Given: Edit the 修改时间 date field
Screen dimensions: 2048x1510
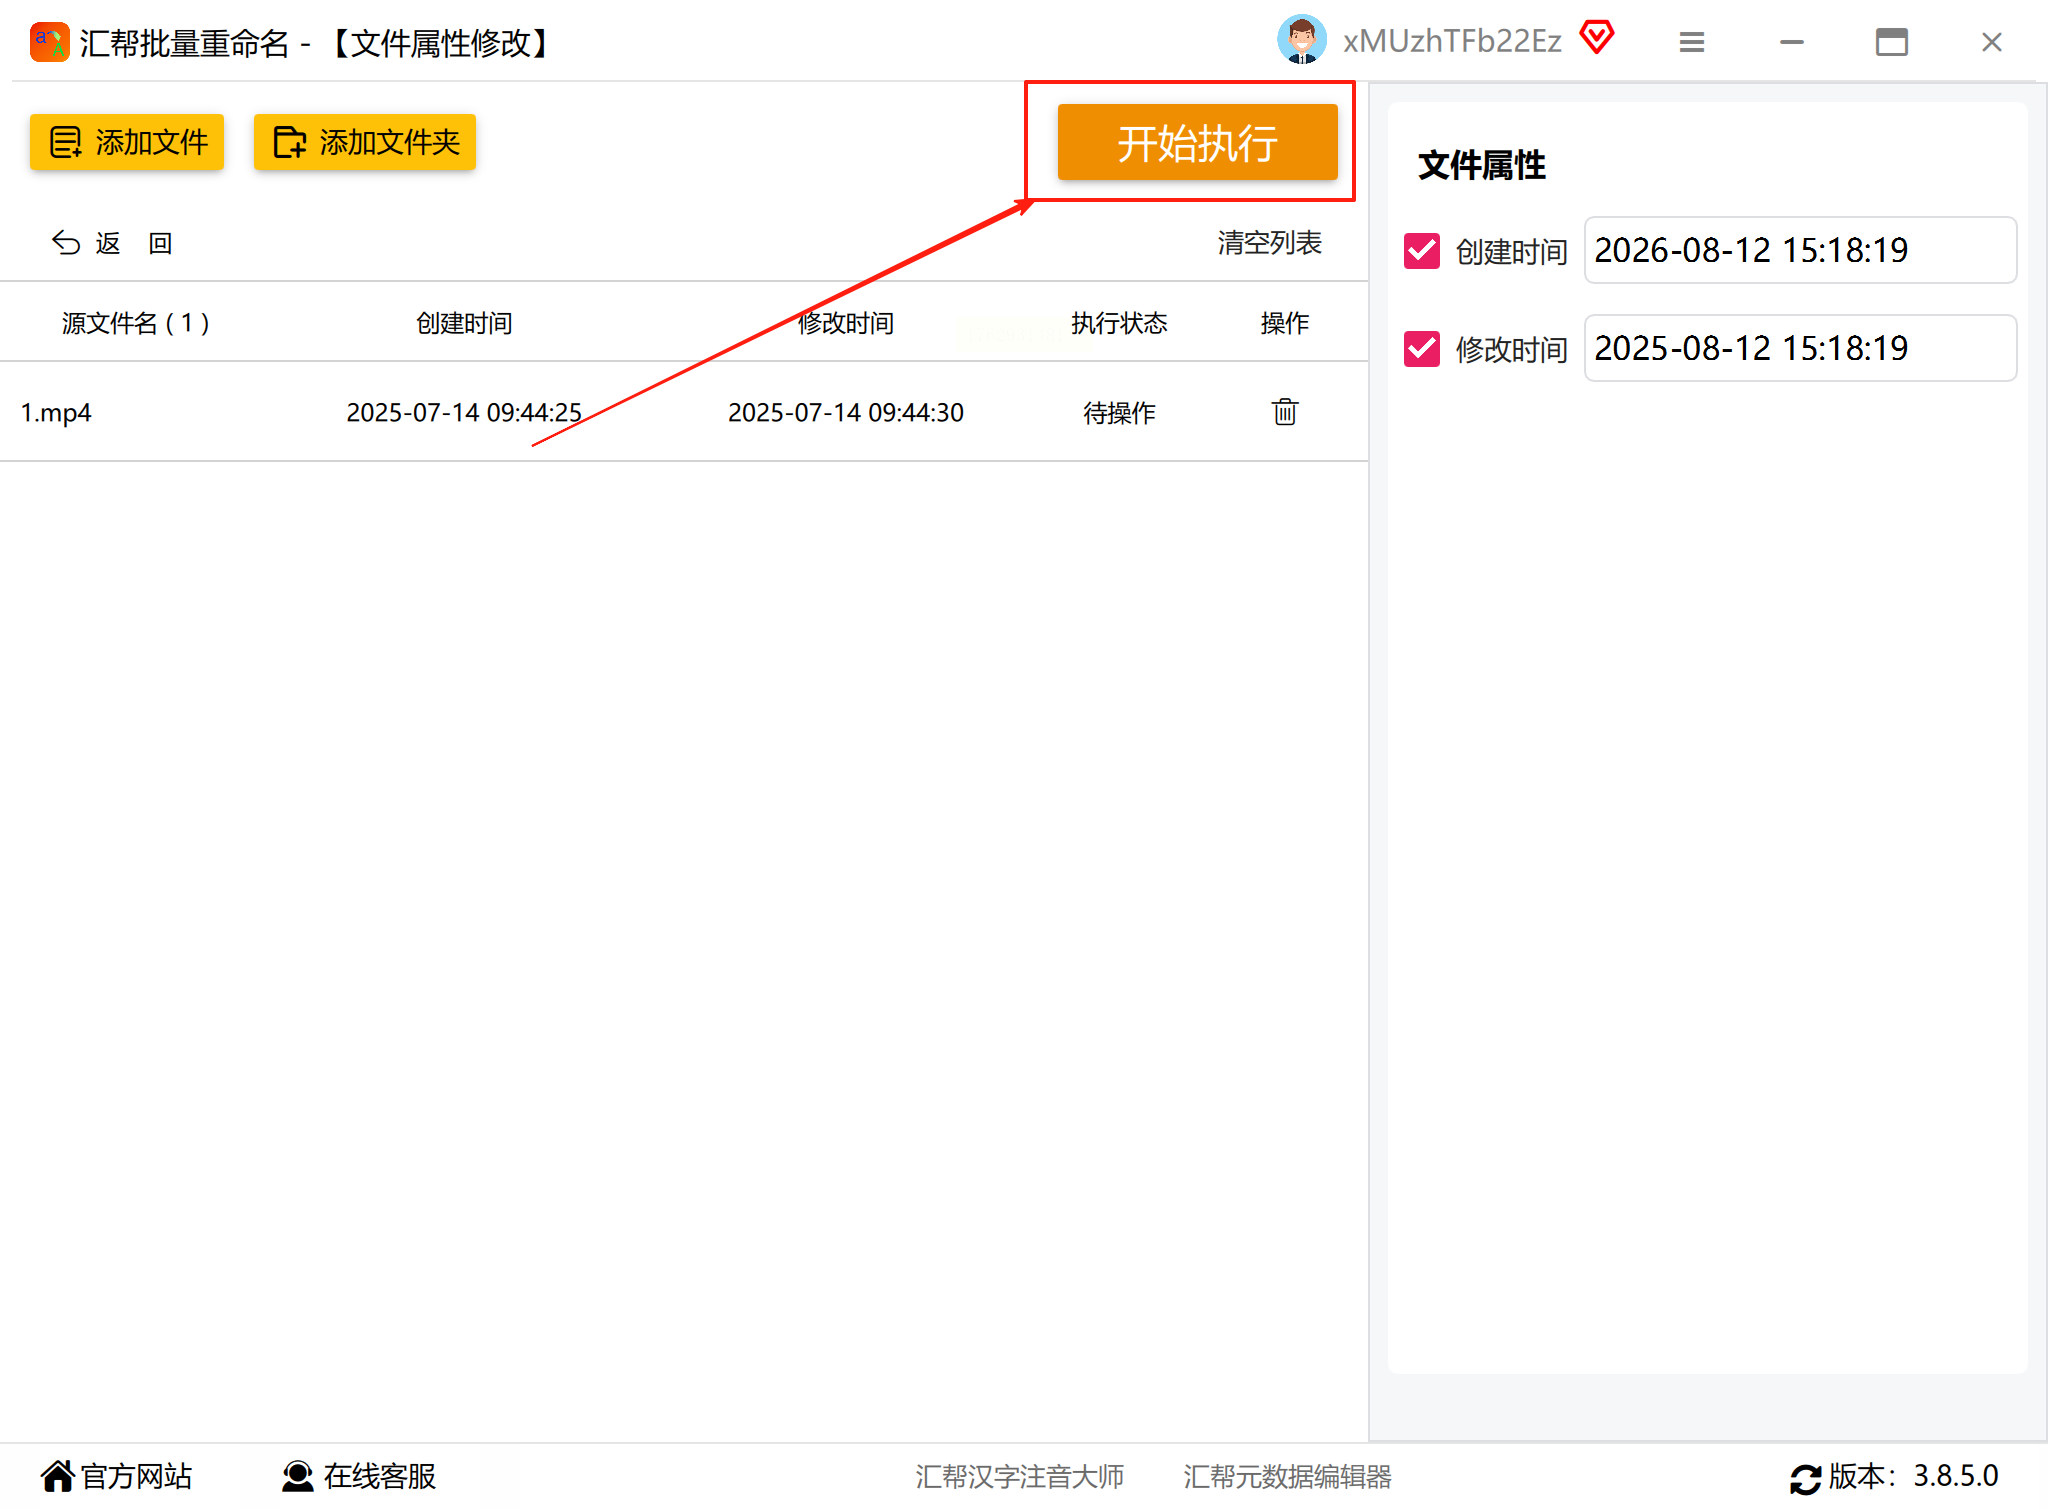Looking at the screenshot, I should (x=1799, y=348).
